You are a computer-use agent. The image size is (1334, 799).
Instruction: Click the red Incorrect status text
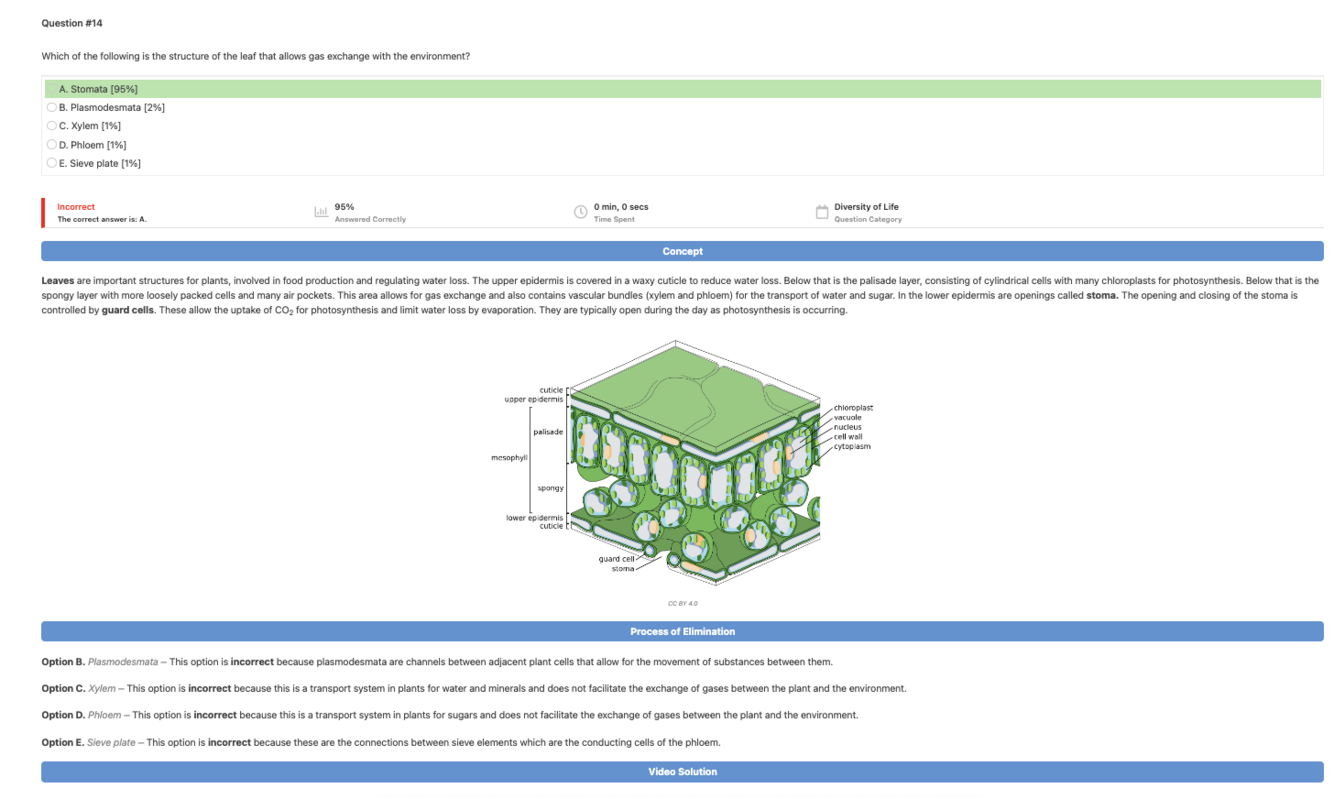pyautogui.click(x=76, y=207)
